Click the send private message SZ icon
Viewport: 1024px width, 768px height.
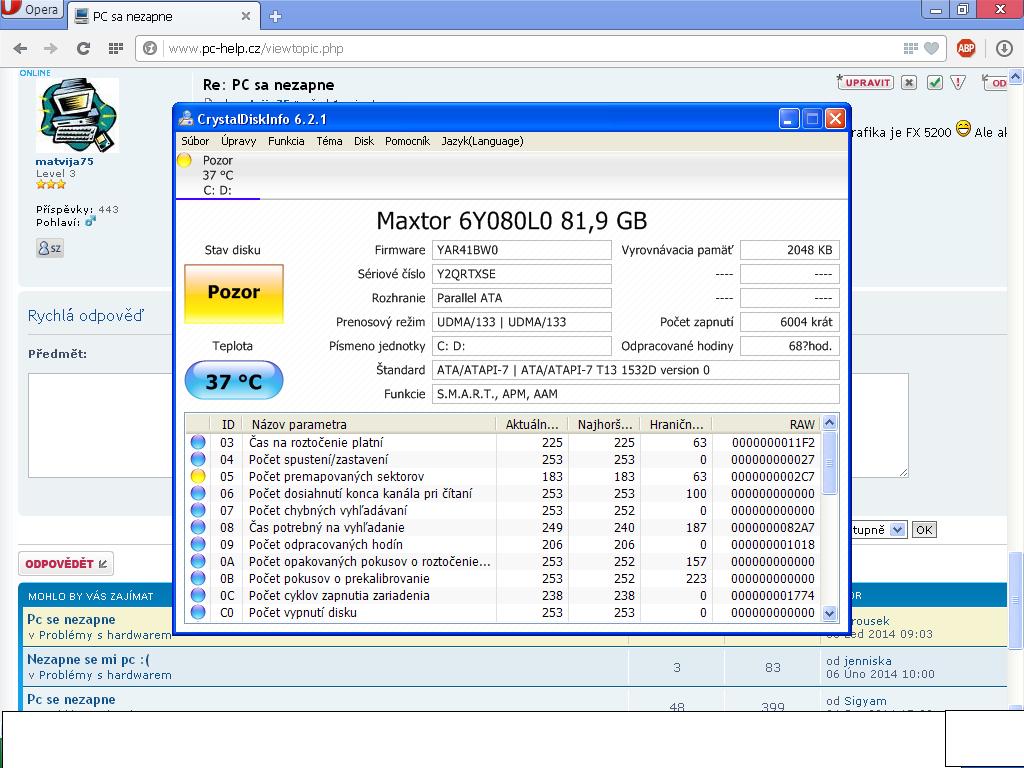click(x=50, y=248)
